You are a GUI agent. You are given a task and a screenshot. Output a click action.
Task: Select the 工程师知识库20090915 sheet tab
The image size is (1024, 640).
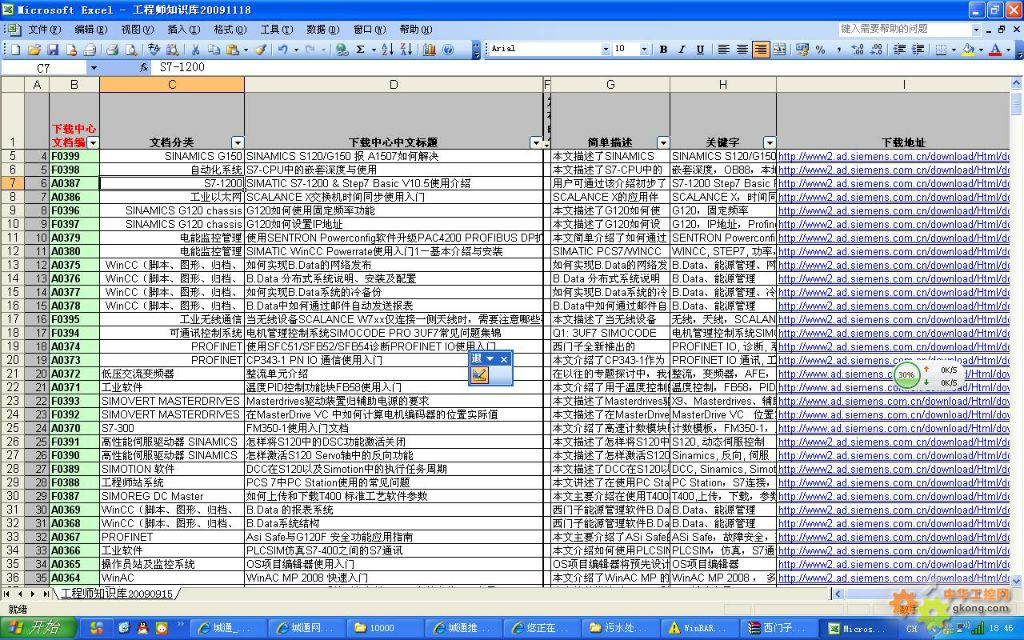point(117,594)
